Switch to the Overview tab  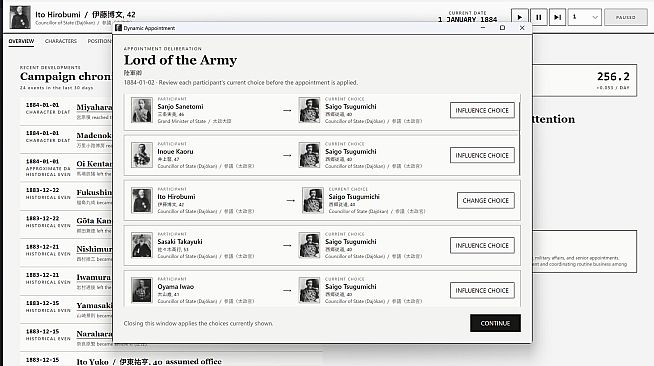(x=21, y=41)
